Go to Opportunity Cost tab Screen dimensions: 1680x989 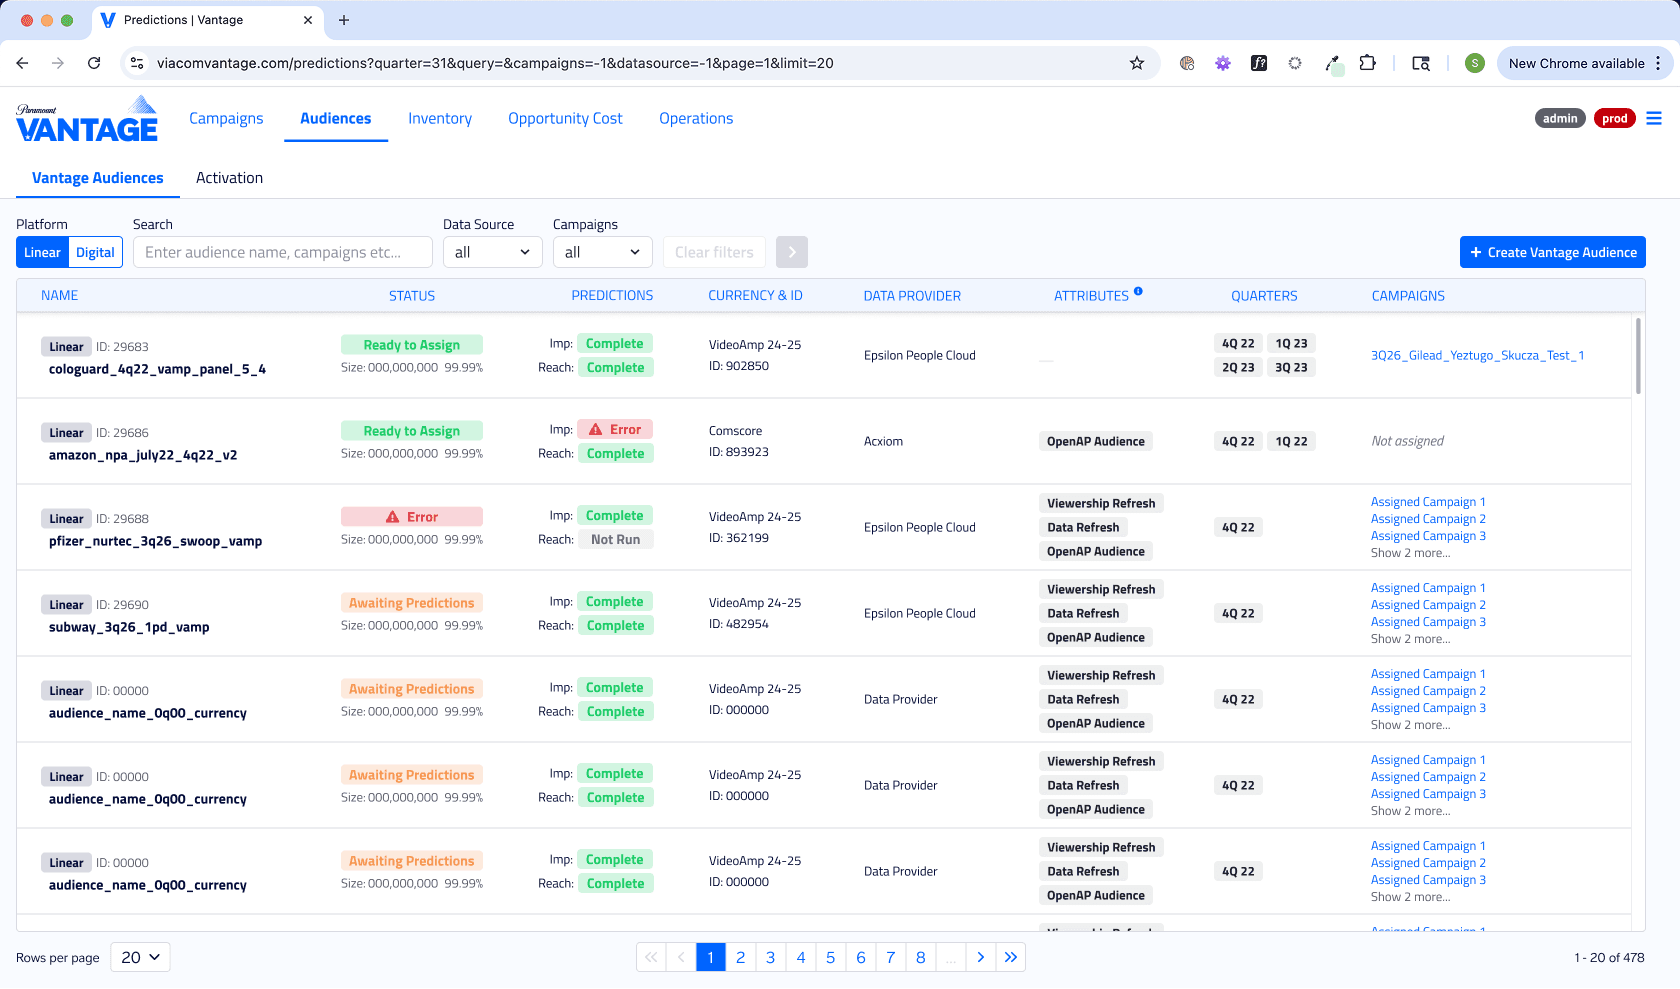pyautogui.click(x=565, y=118)
